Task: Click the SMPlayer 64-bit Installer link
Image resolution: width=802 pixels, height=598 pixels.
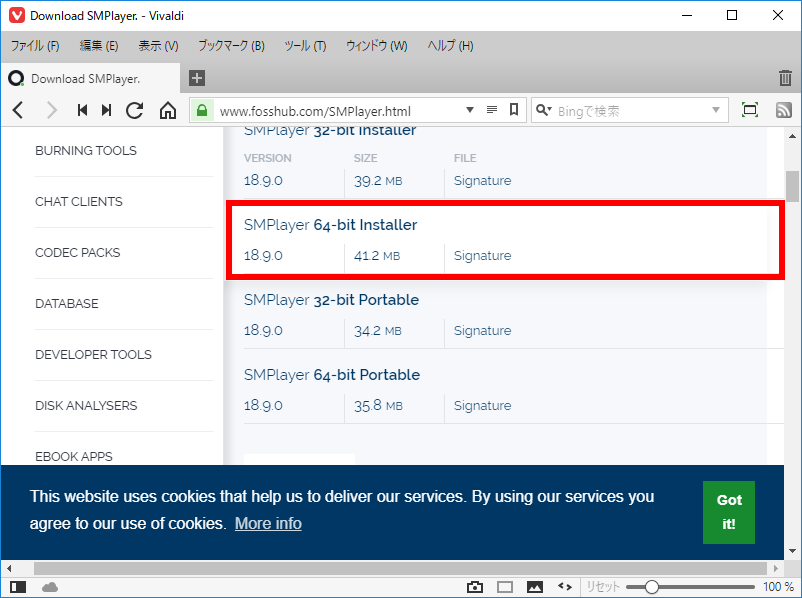Action: tap(330, 225)
